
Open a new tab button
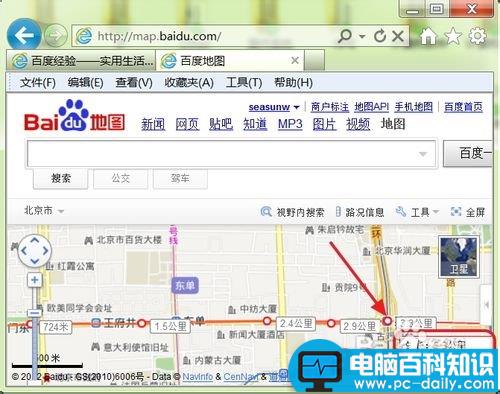click(314, 60)
